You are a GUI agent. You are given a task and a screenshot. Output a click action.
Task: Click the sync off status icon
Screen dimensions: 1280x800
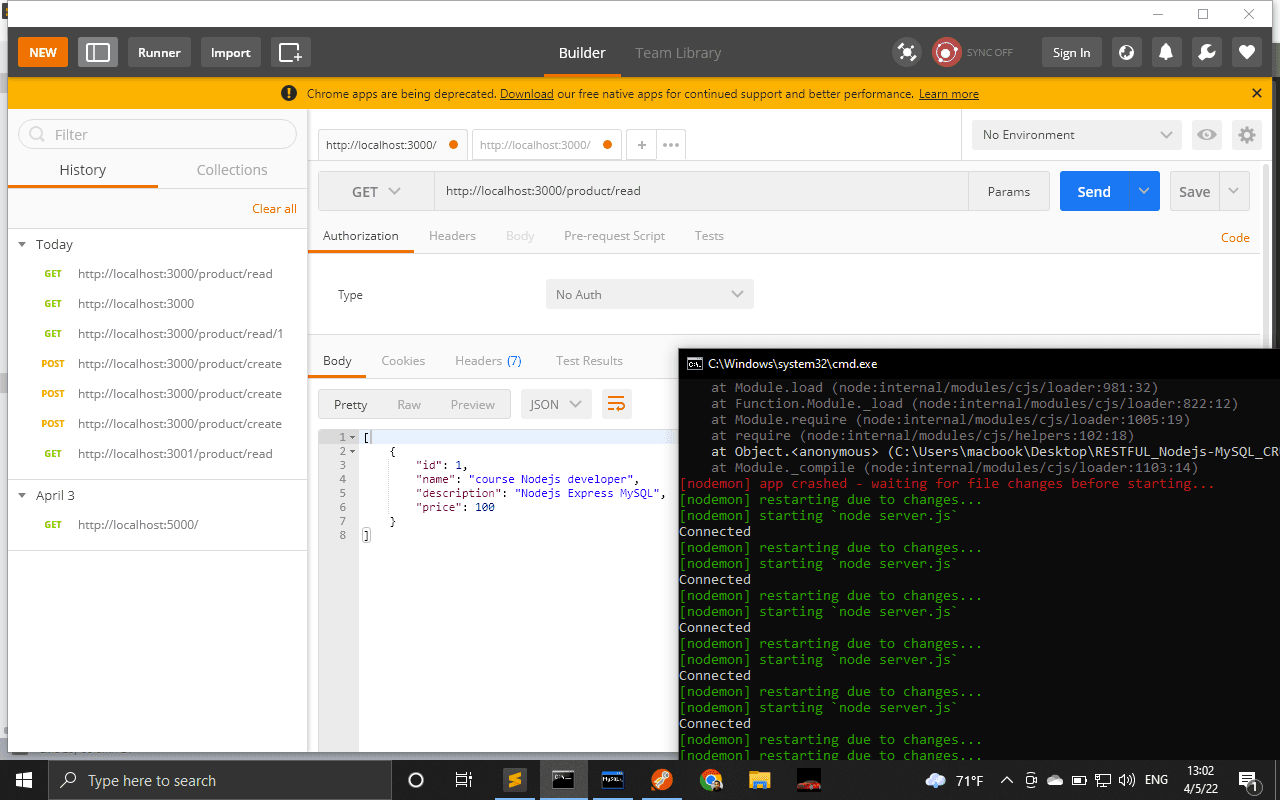click(946, 52)
